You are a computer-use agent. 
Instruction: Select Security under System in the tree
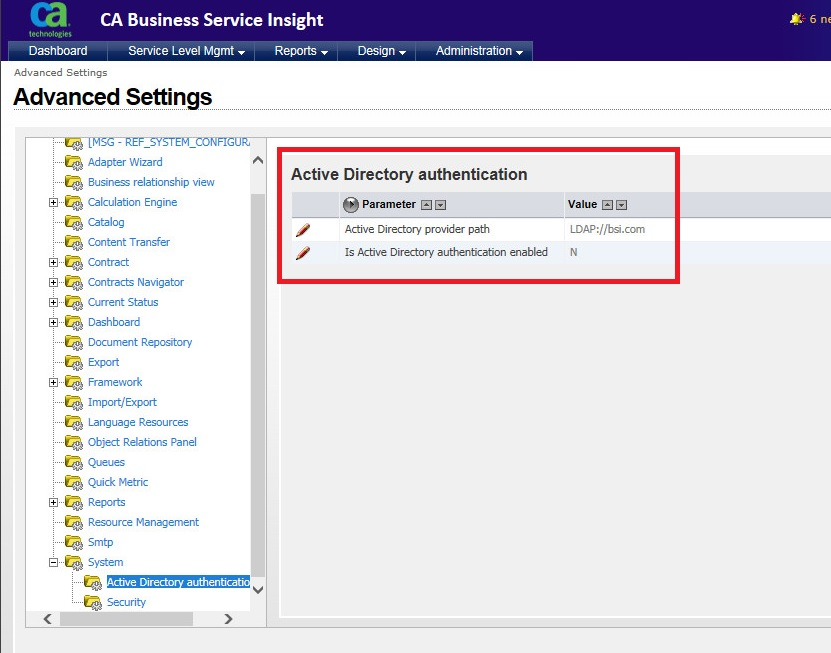point(126,602)
